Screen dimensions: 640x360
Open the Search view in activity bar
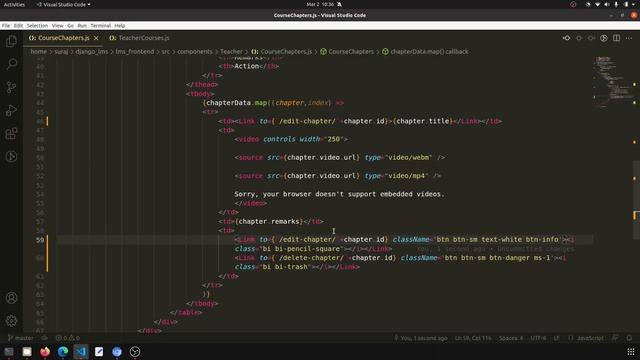11,64
